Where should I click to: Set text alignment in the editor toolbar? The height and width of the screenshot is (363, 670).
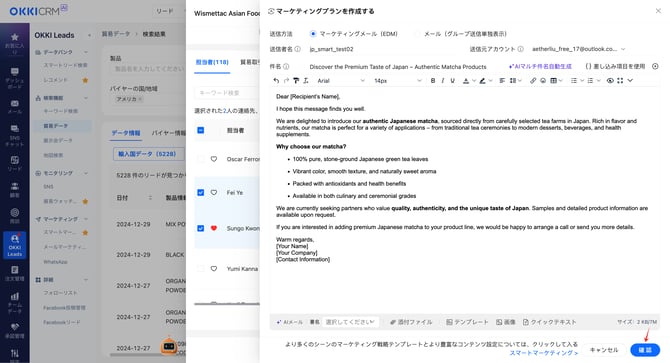click(502, 80)
